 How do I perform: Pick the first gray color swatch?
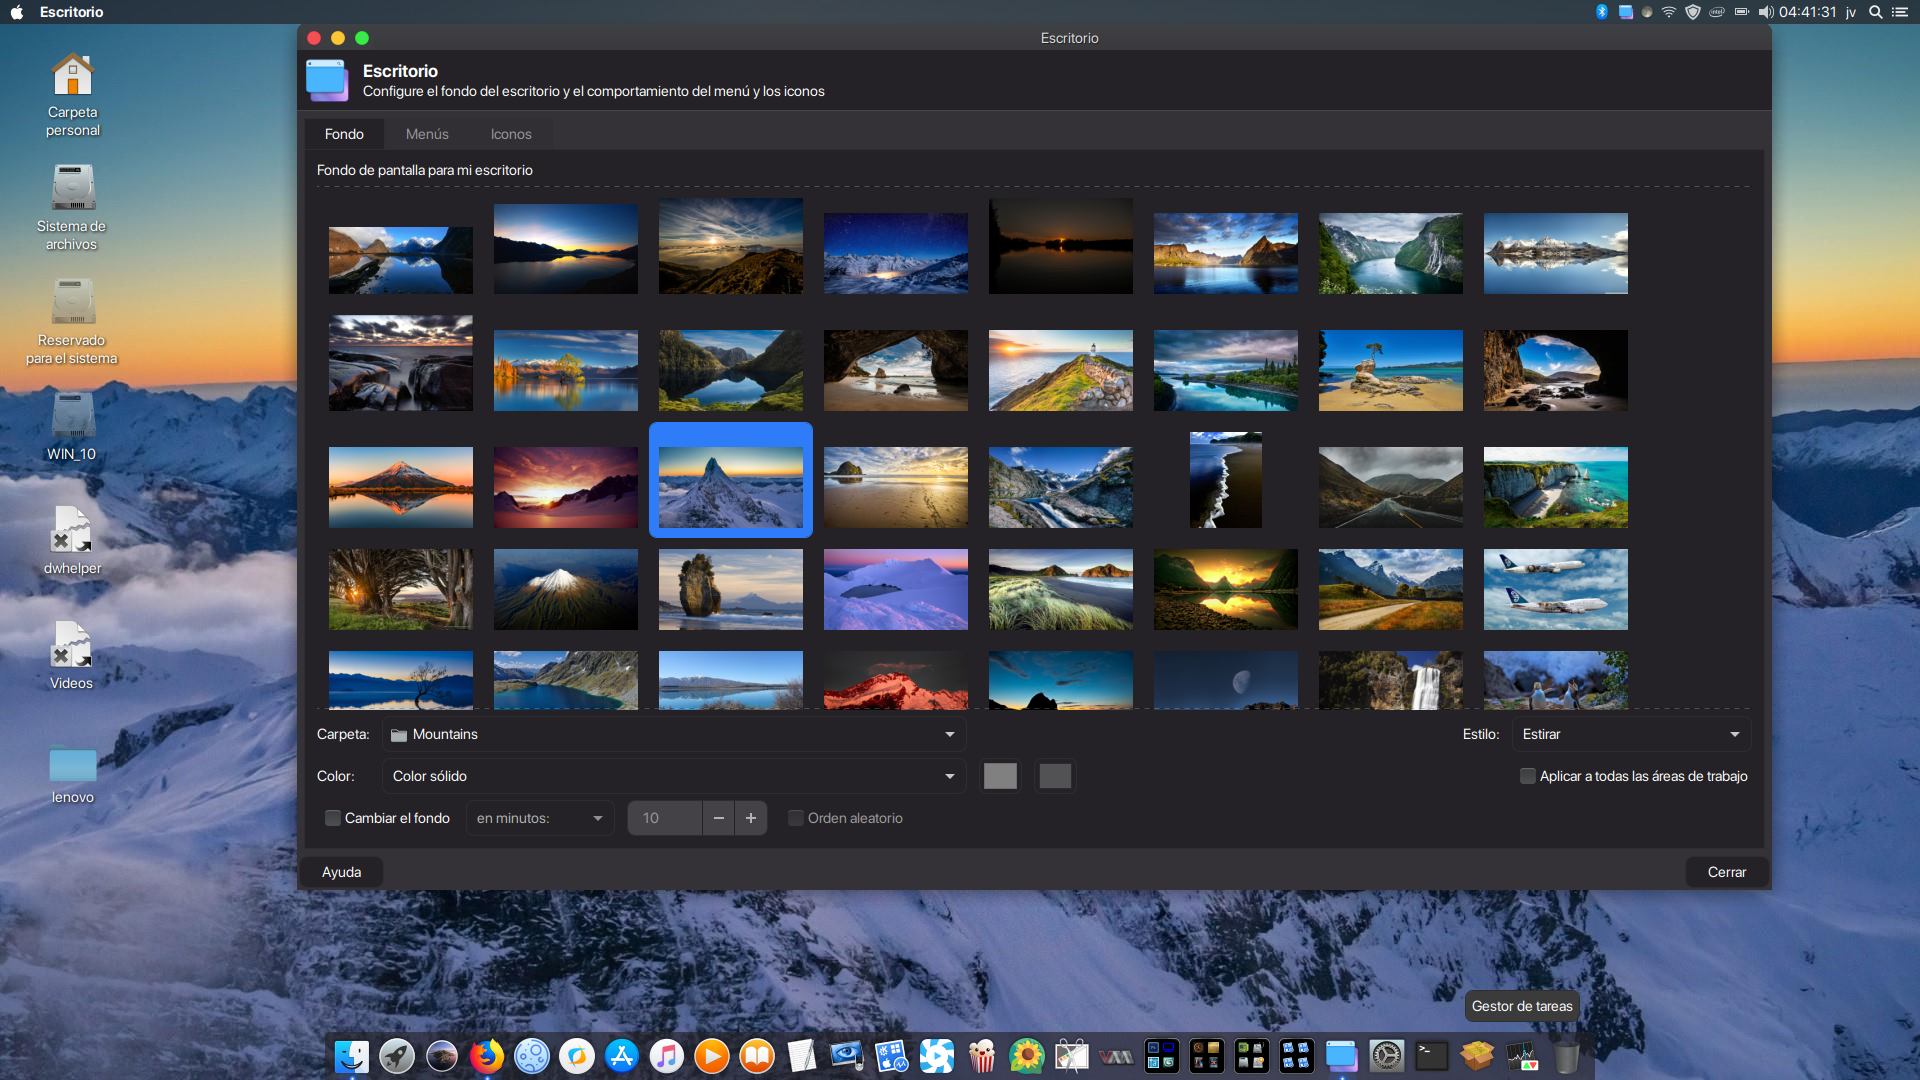coord(1000,776)
